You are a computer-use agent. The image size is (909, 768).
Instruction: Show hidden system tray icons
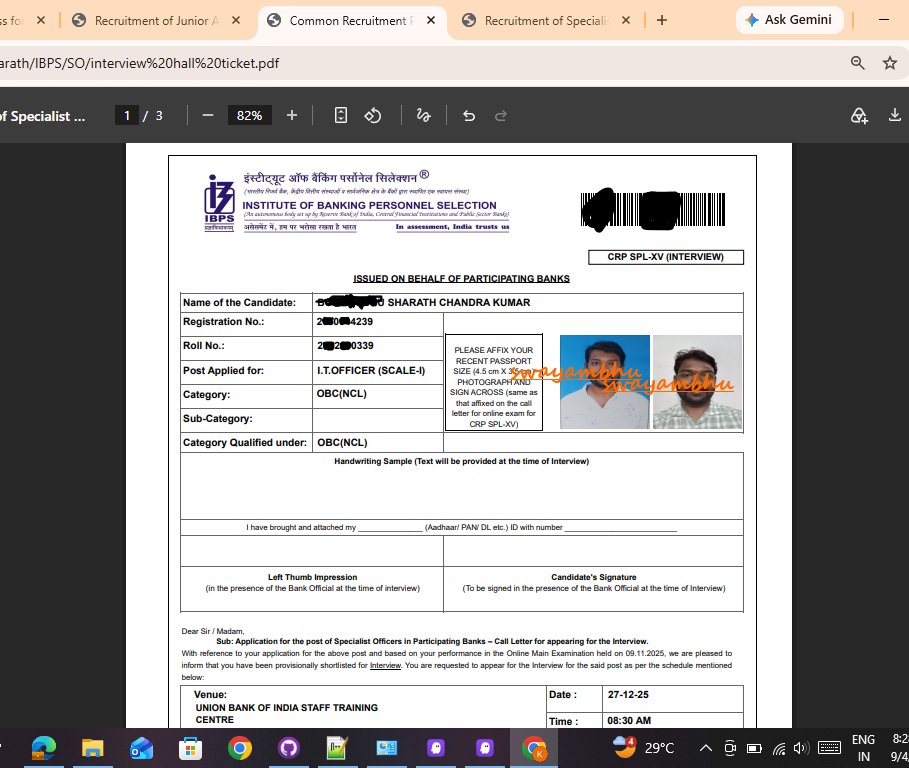(706, 748)
